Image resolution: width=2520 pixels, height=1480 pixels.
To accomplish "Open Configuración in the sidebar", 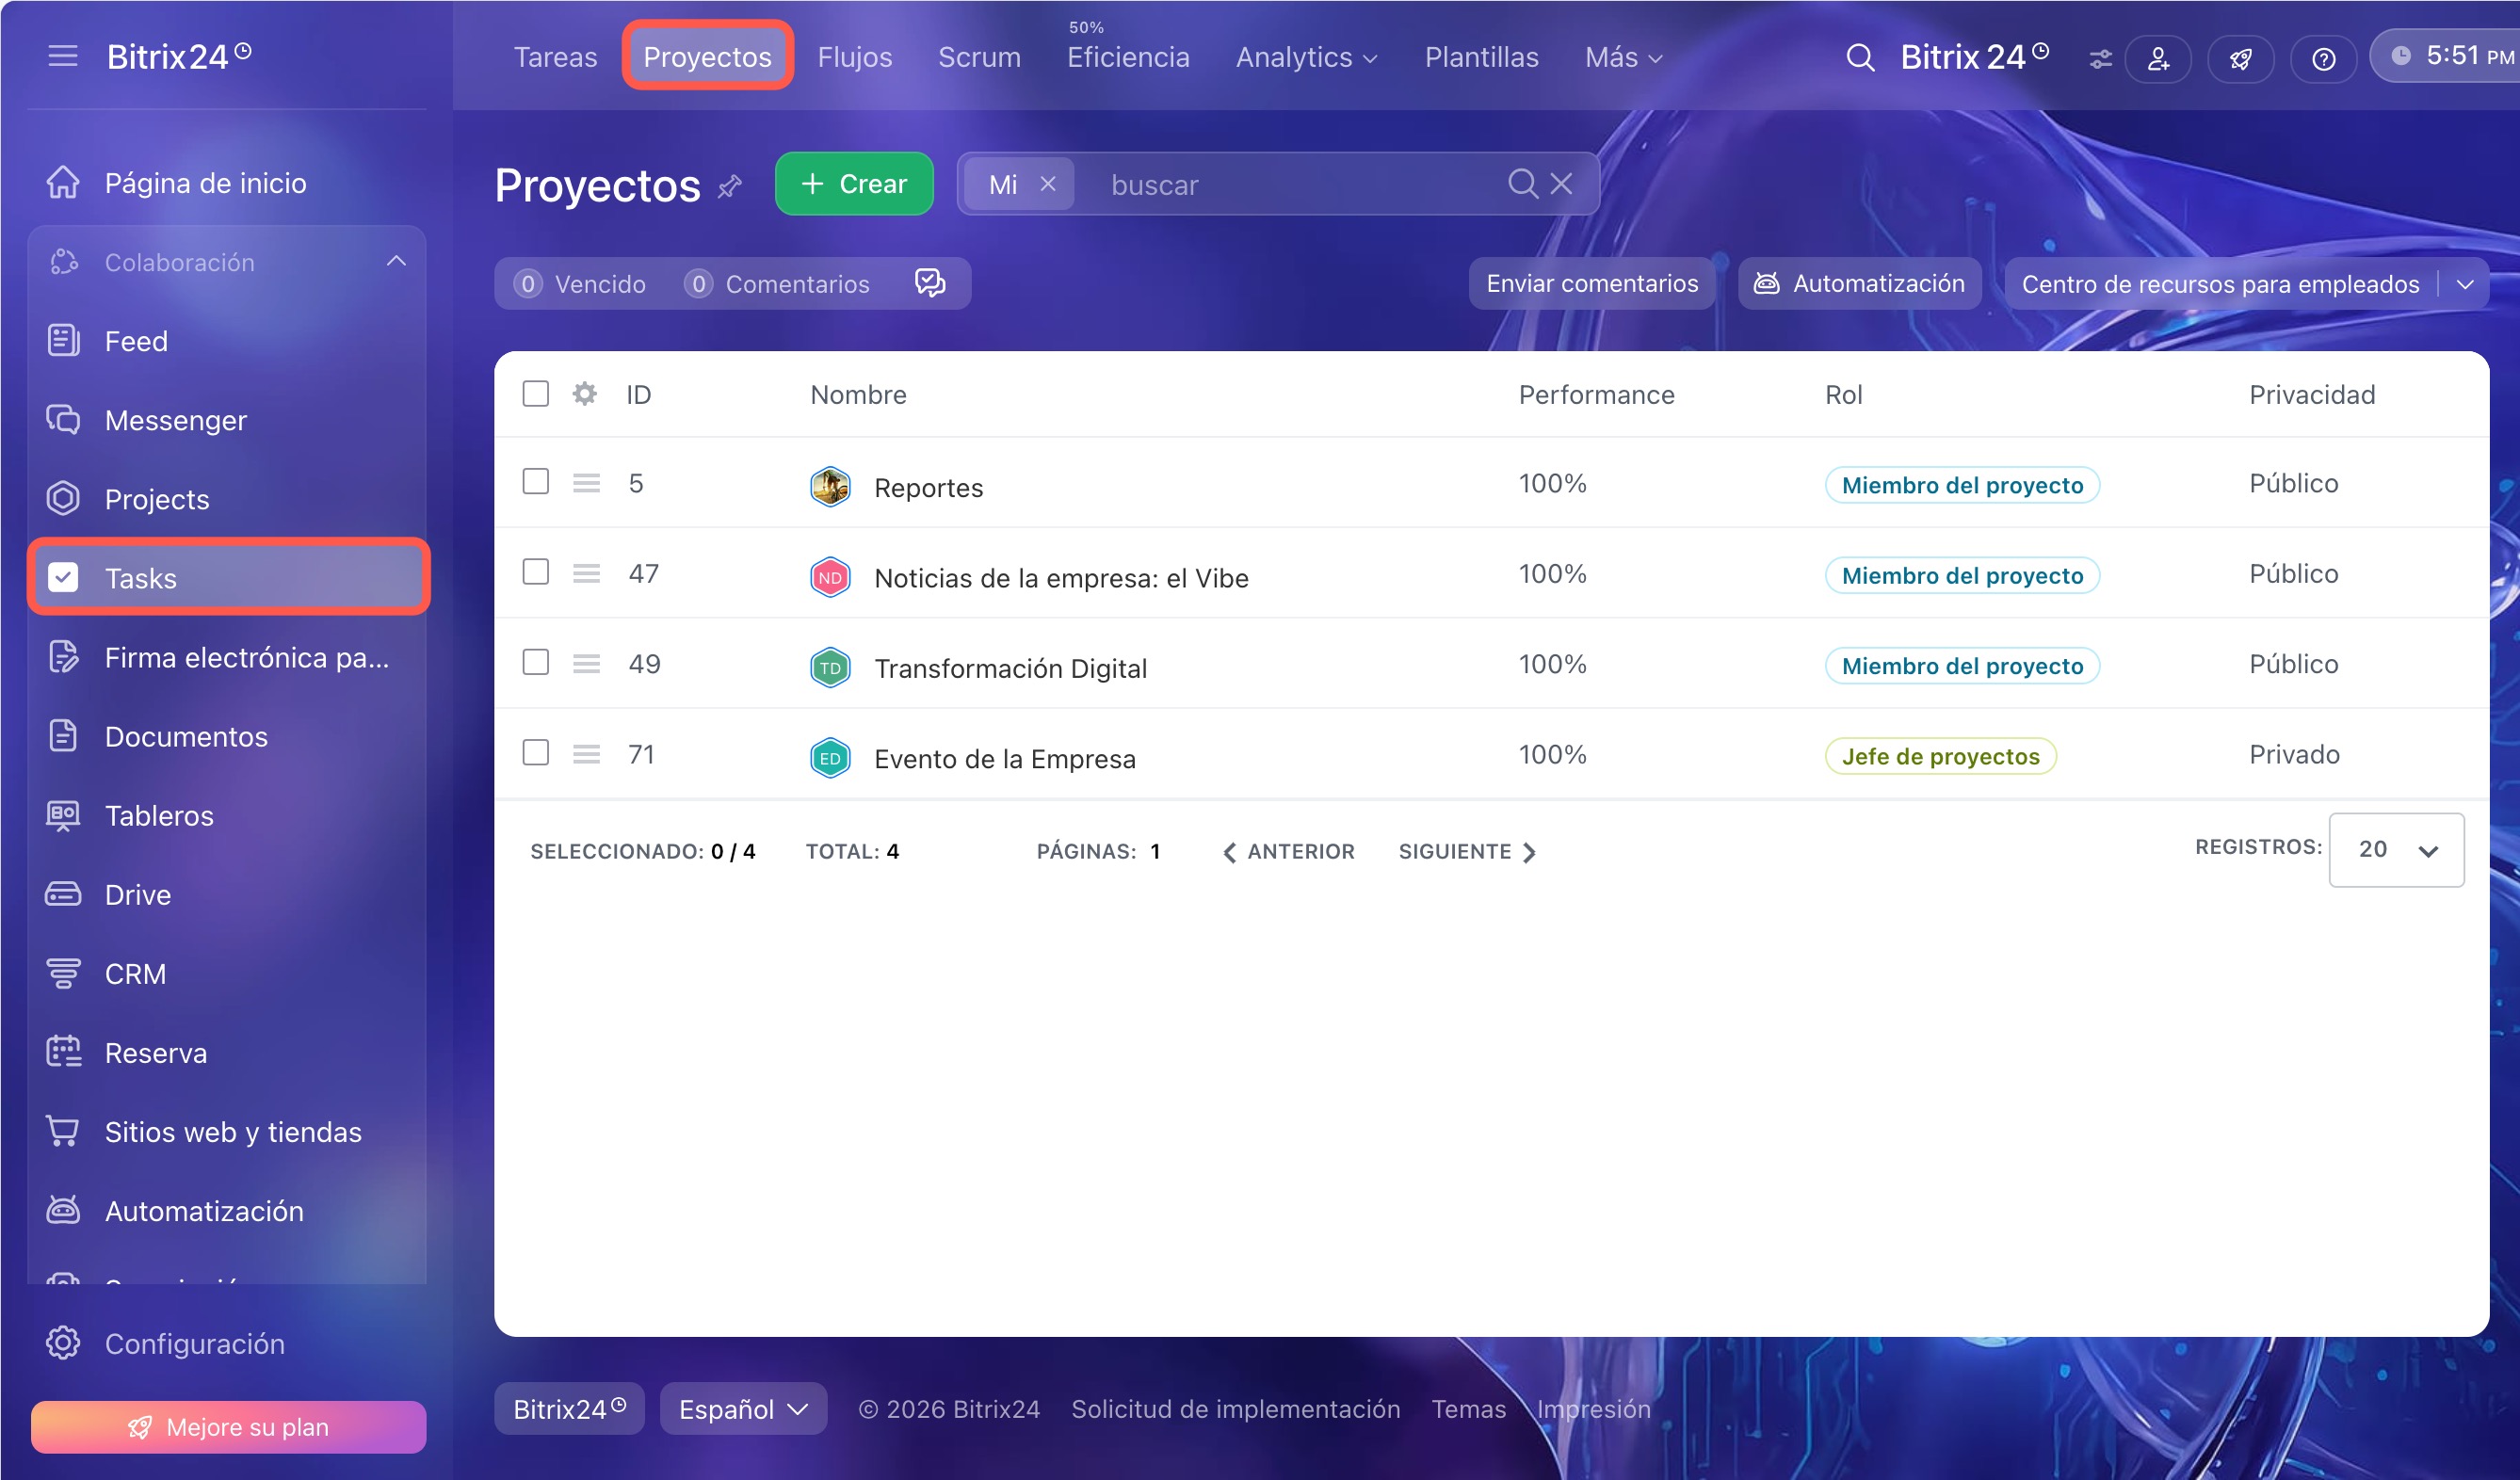I will click(x=228, y=1343).
